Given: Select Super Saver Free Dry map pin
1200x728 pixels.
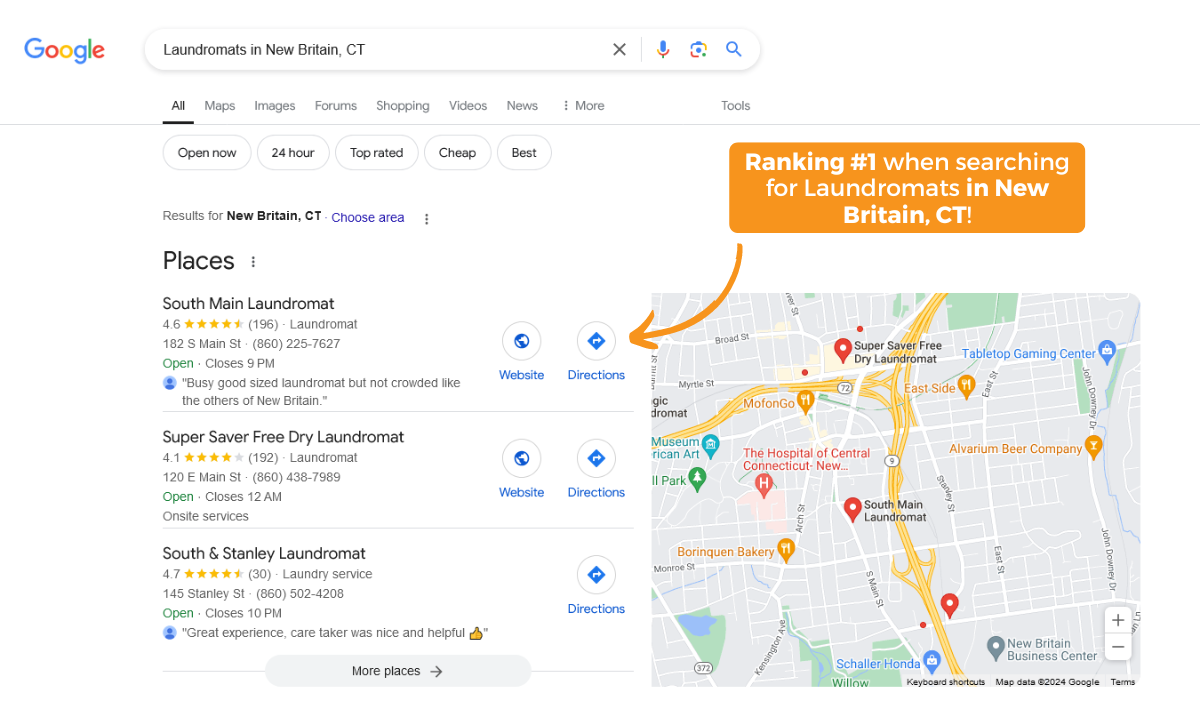Looking at the screenshot, I should point(843,350).
